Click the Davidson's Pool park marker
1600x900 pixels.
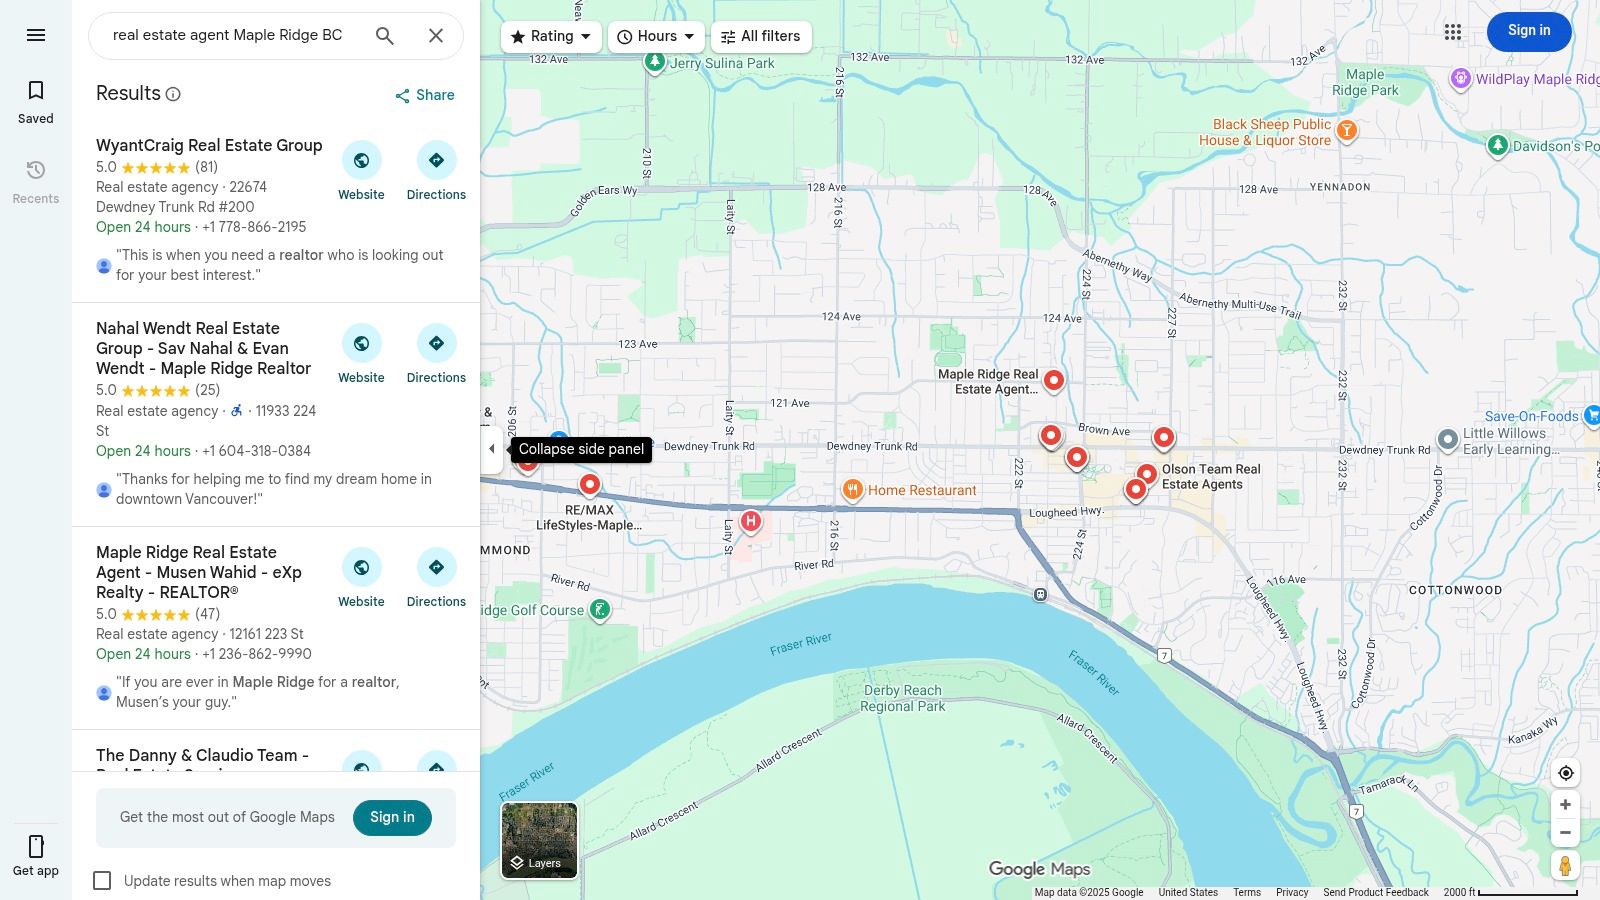[x=1497, y=146]
